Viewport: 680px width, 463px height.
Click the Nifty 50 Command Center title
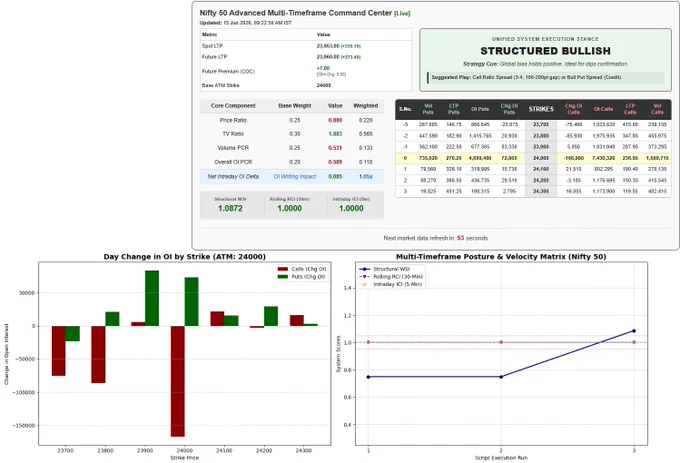coord(296,13)
